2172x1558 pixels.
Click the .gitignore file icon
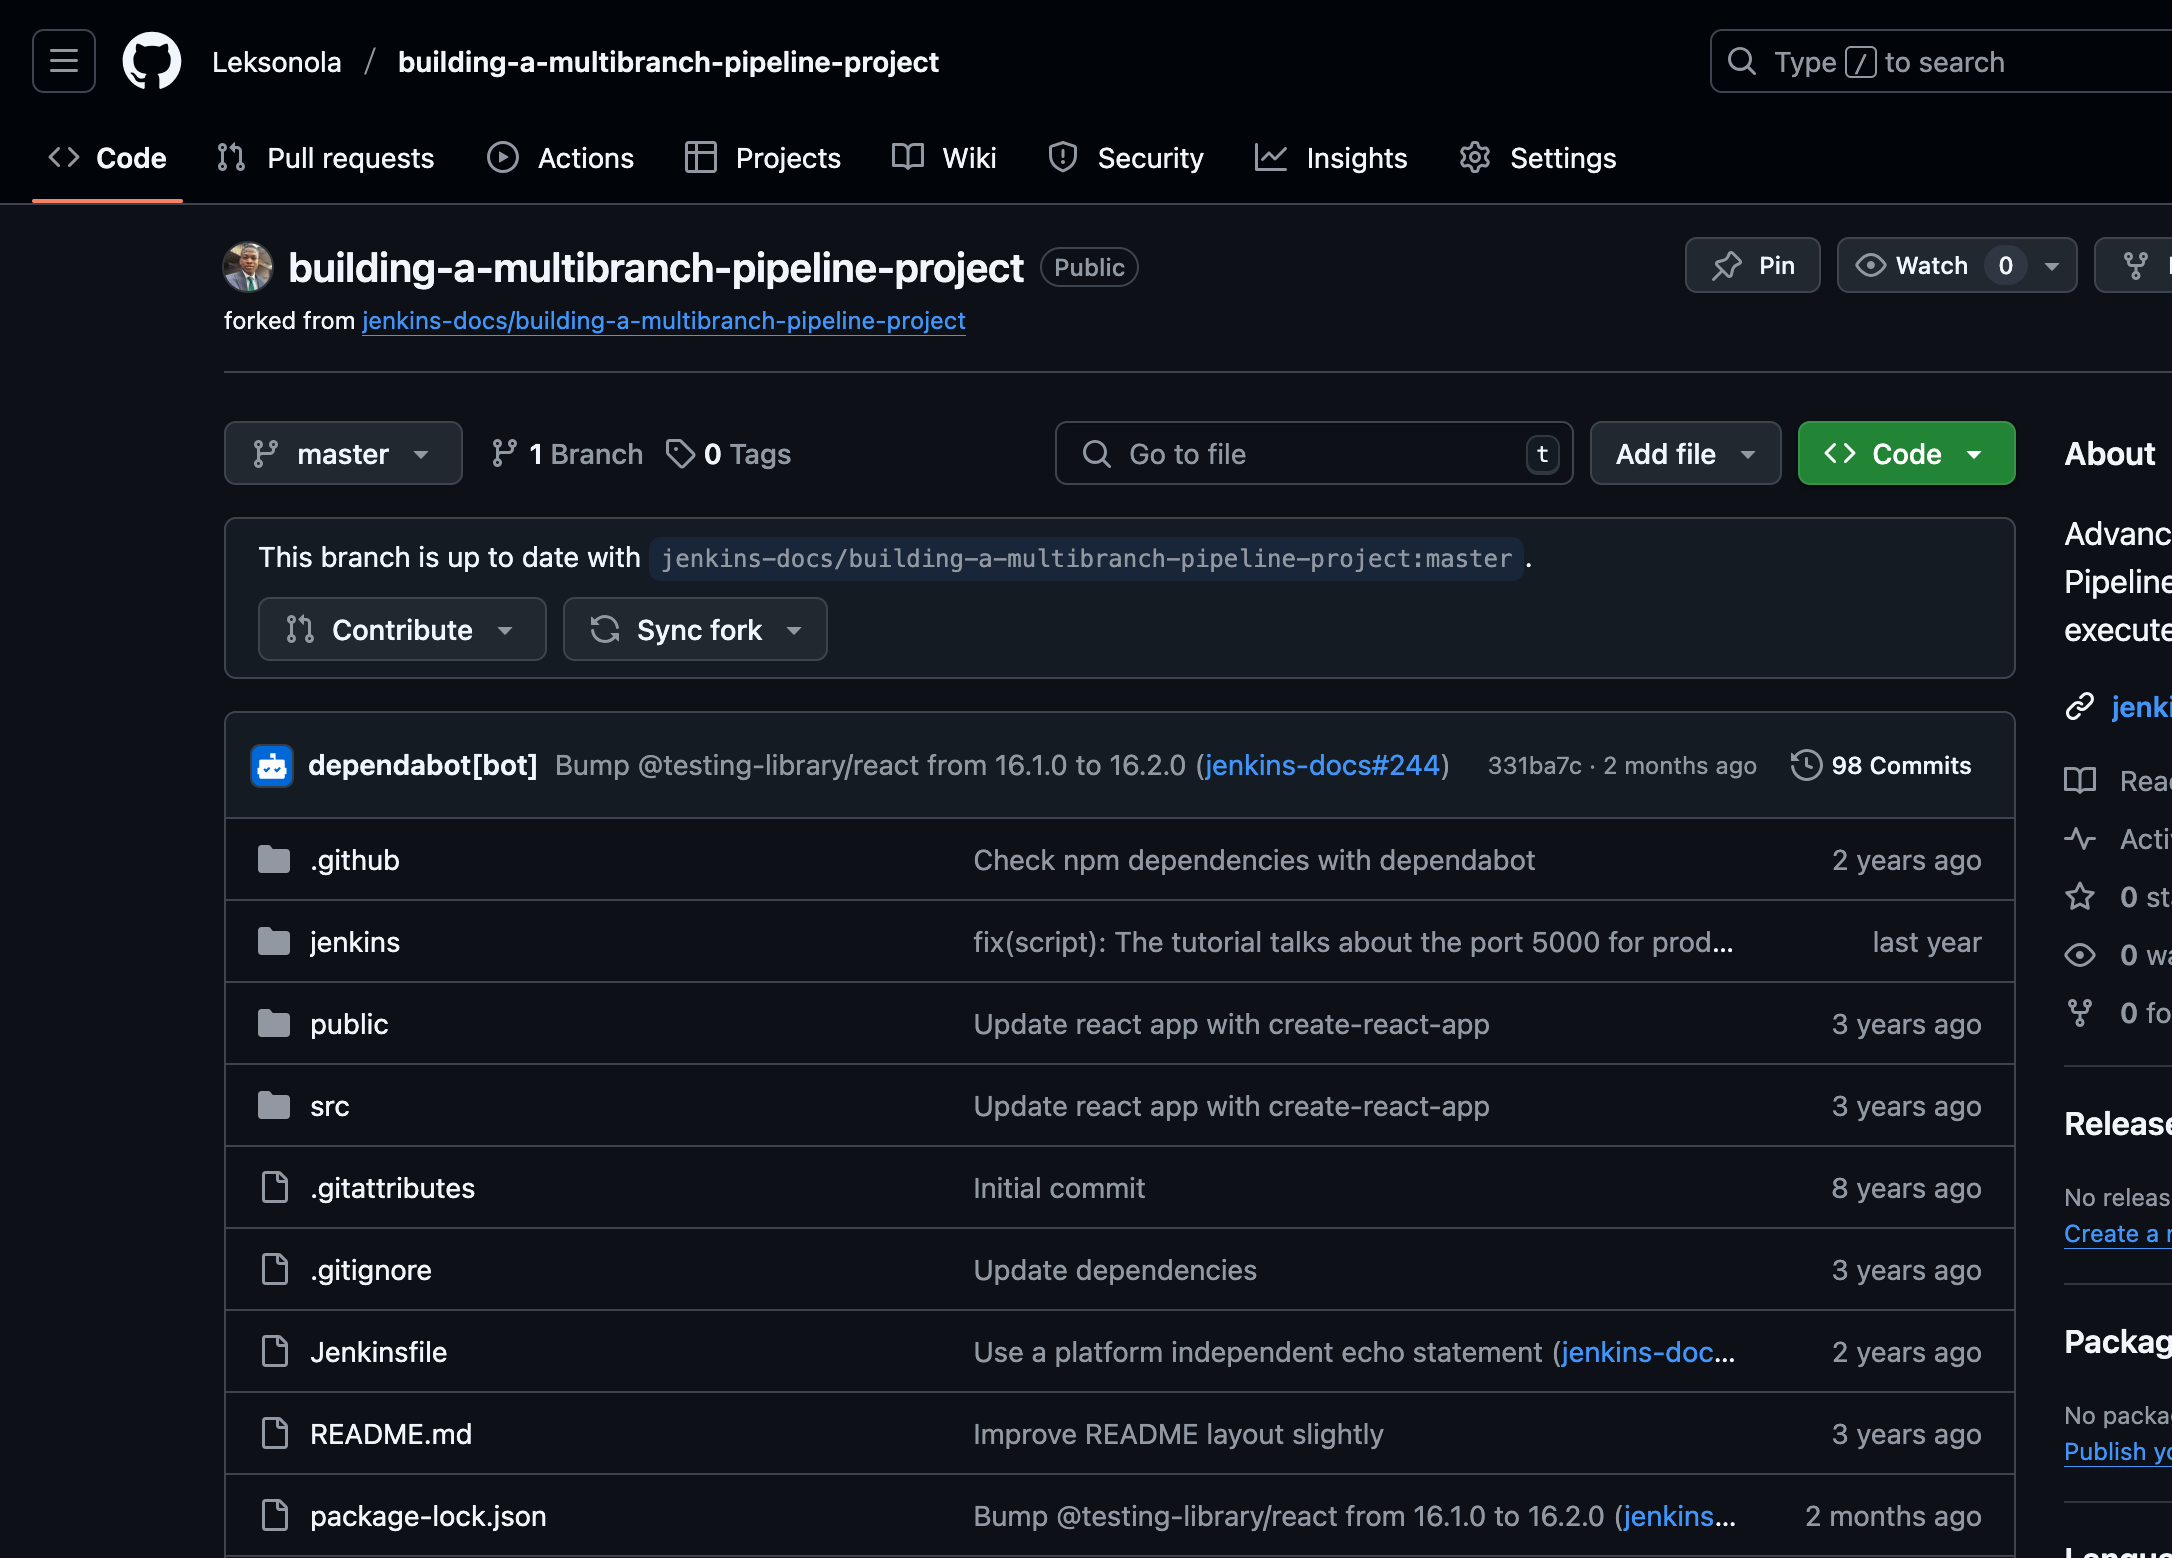tap(274, 1270)
